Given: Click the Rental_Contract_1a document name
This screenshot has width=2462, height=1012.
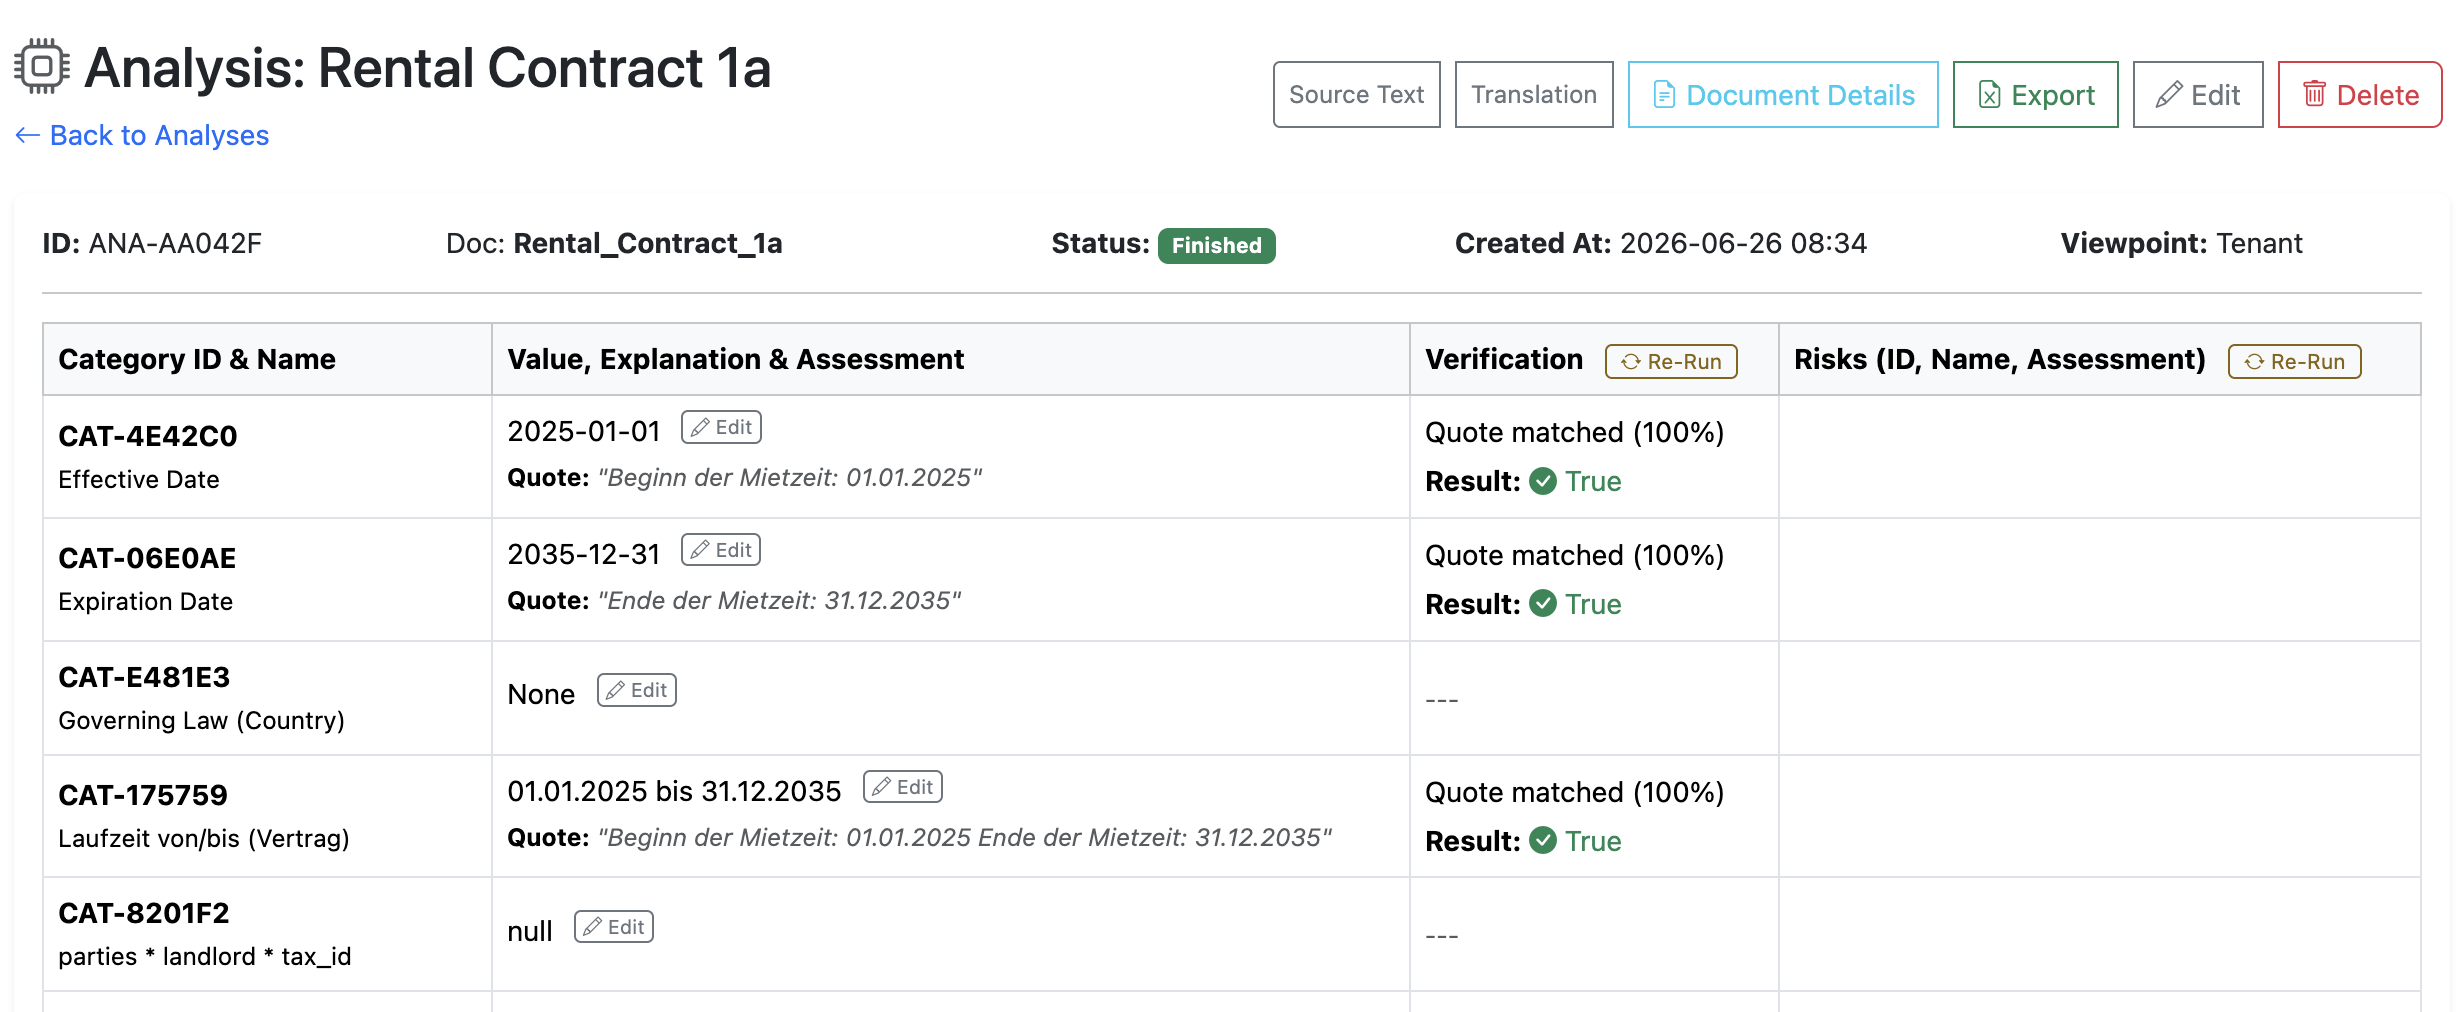Looking at the screenshot, I should [x=648, y=244].
